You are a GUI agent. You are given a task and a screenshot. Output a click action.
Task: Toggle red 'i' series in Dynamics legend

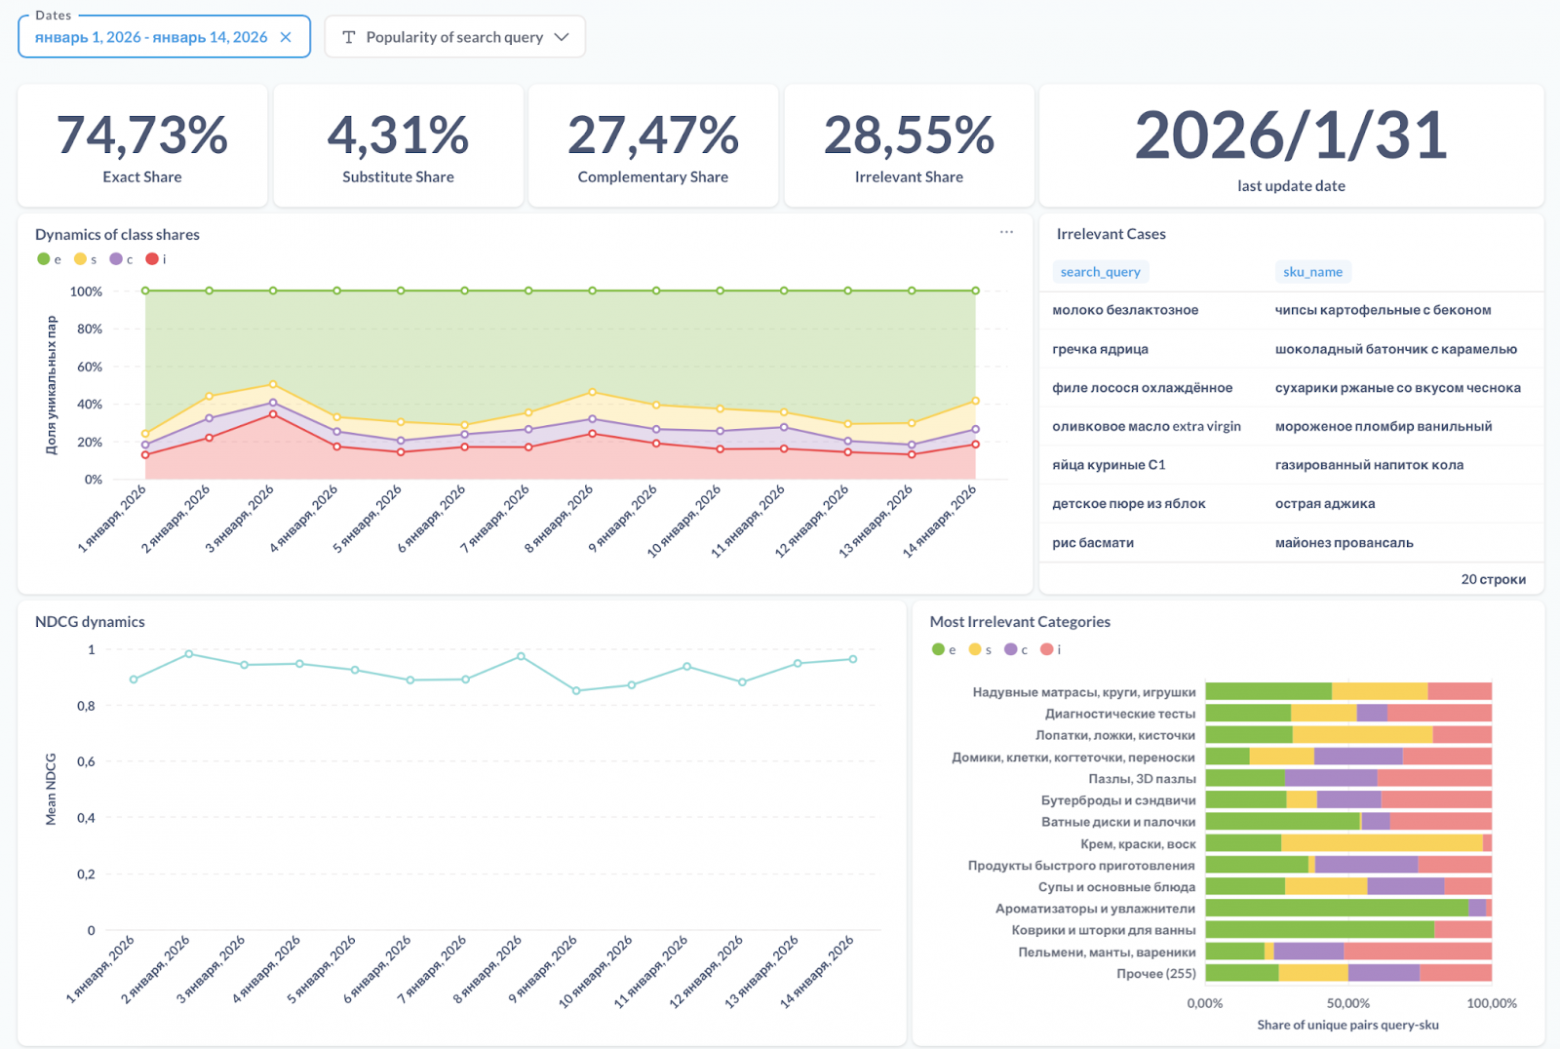click(x=156, y=259)
